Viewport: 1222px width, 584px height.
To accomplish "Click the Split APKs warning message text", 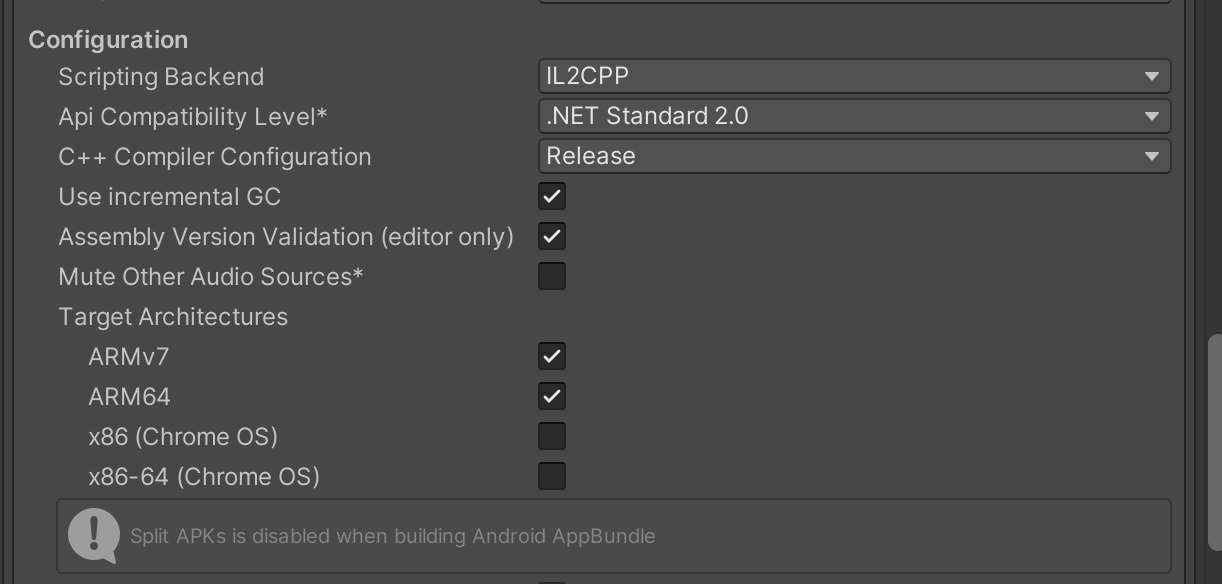I will point(394,536).
